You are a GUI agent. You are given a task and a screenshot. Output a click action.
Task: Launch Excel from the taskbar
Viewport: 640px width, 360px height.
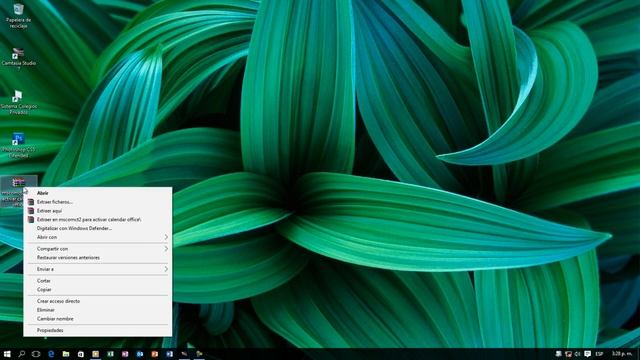(110, 354)
